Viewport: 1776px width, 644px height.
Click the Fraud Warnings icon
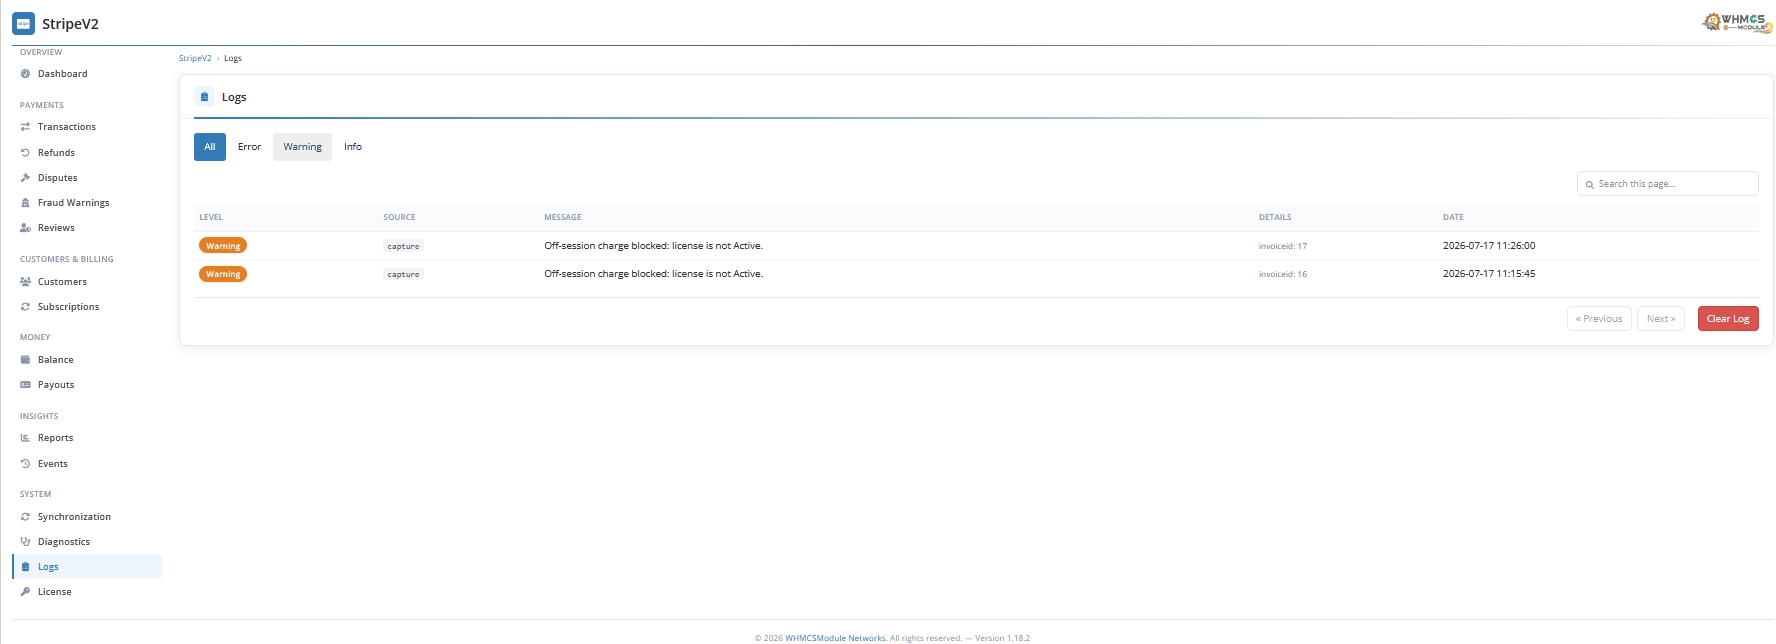click(x=25, y=203)
